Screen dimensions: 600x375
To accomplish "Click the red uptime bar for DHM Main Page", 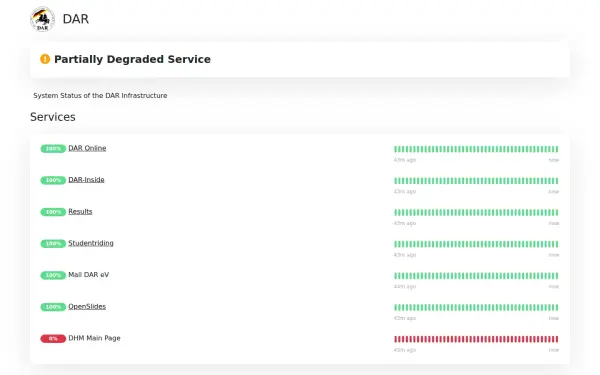I will click(x=476, y=339).
